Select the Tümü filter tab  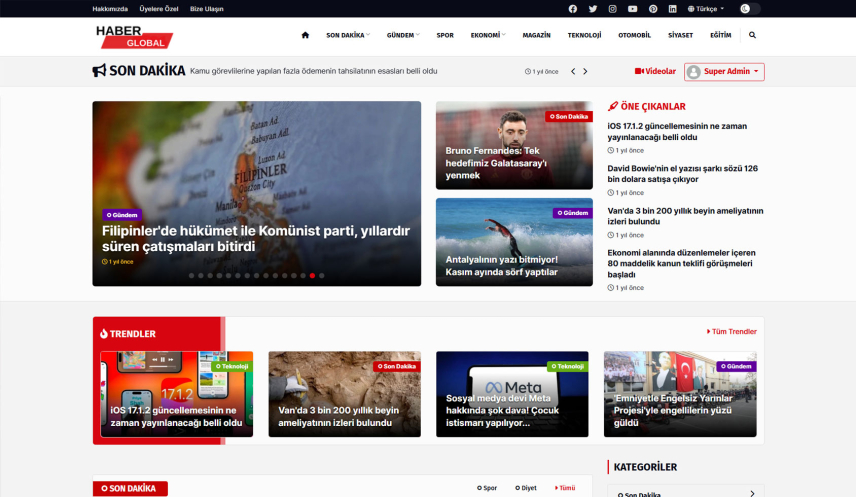565,488
